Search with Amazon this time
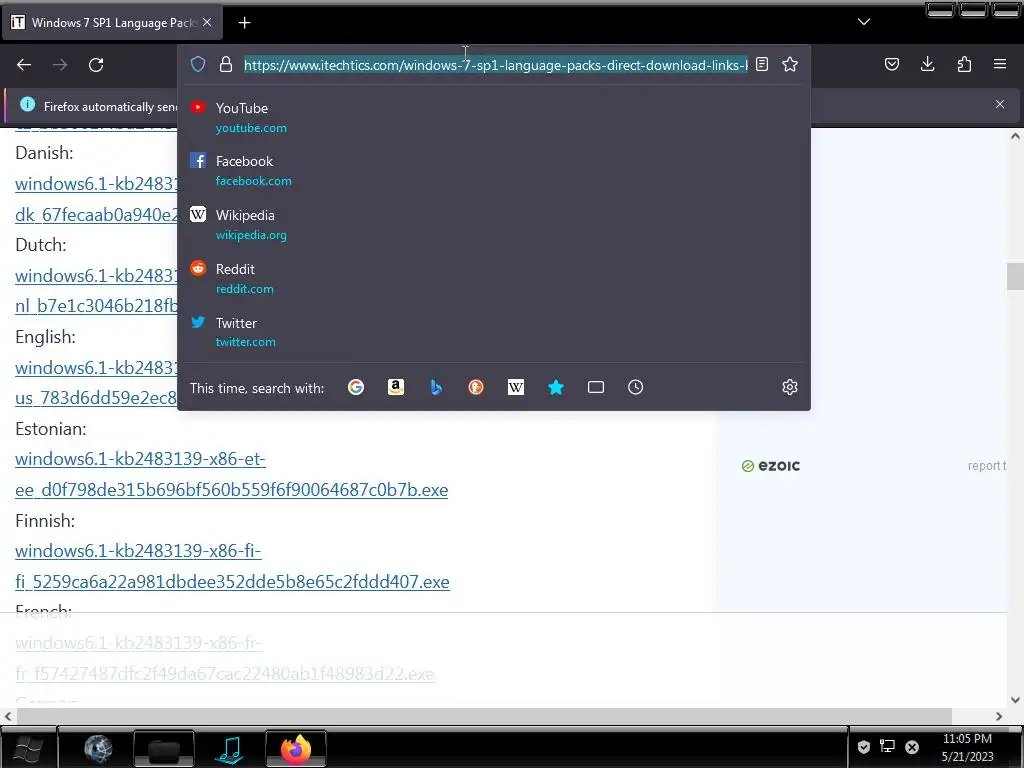The image size is (1024, 768). [x=396, y=387]
